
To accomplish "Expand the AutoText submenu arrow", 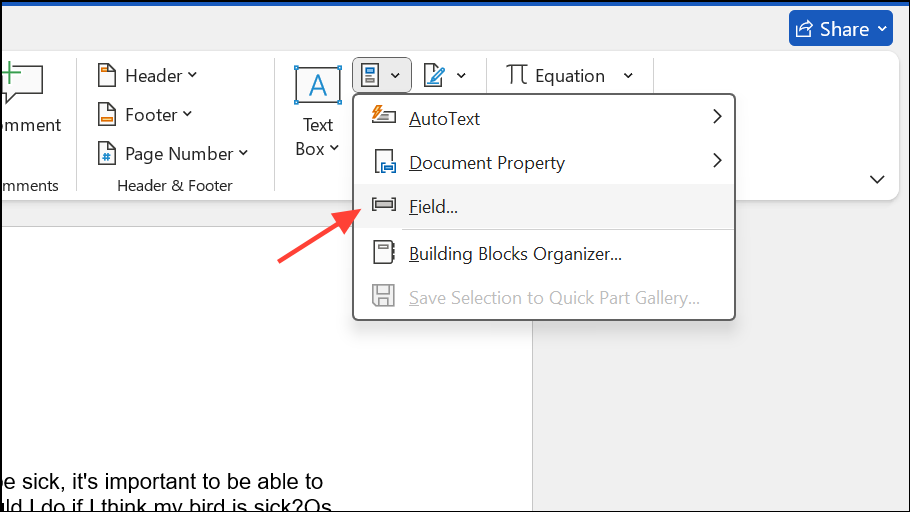I will point(716,118).
